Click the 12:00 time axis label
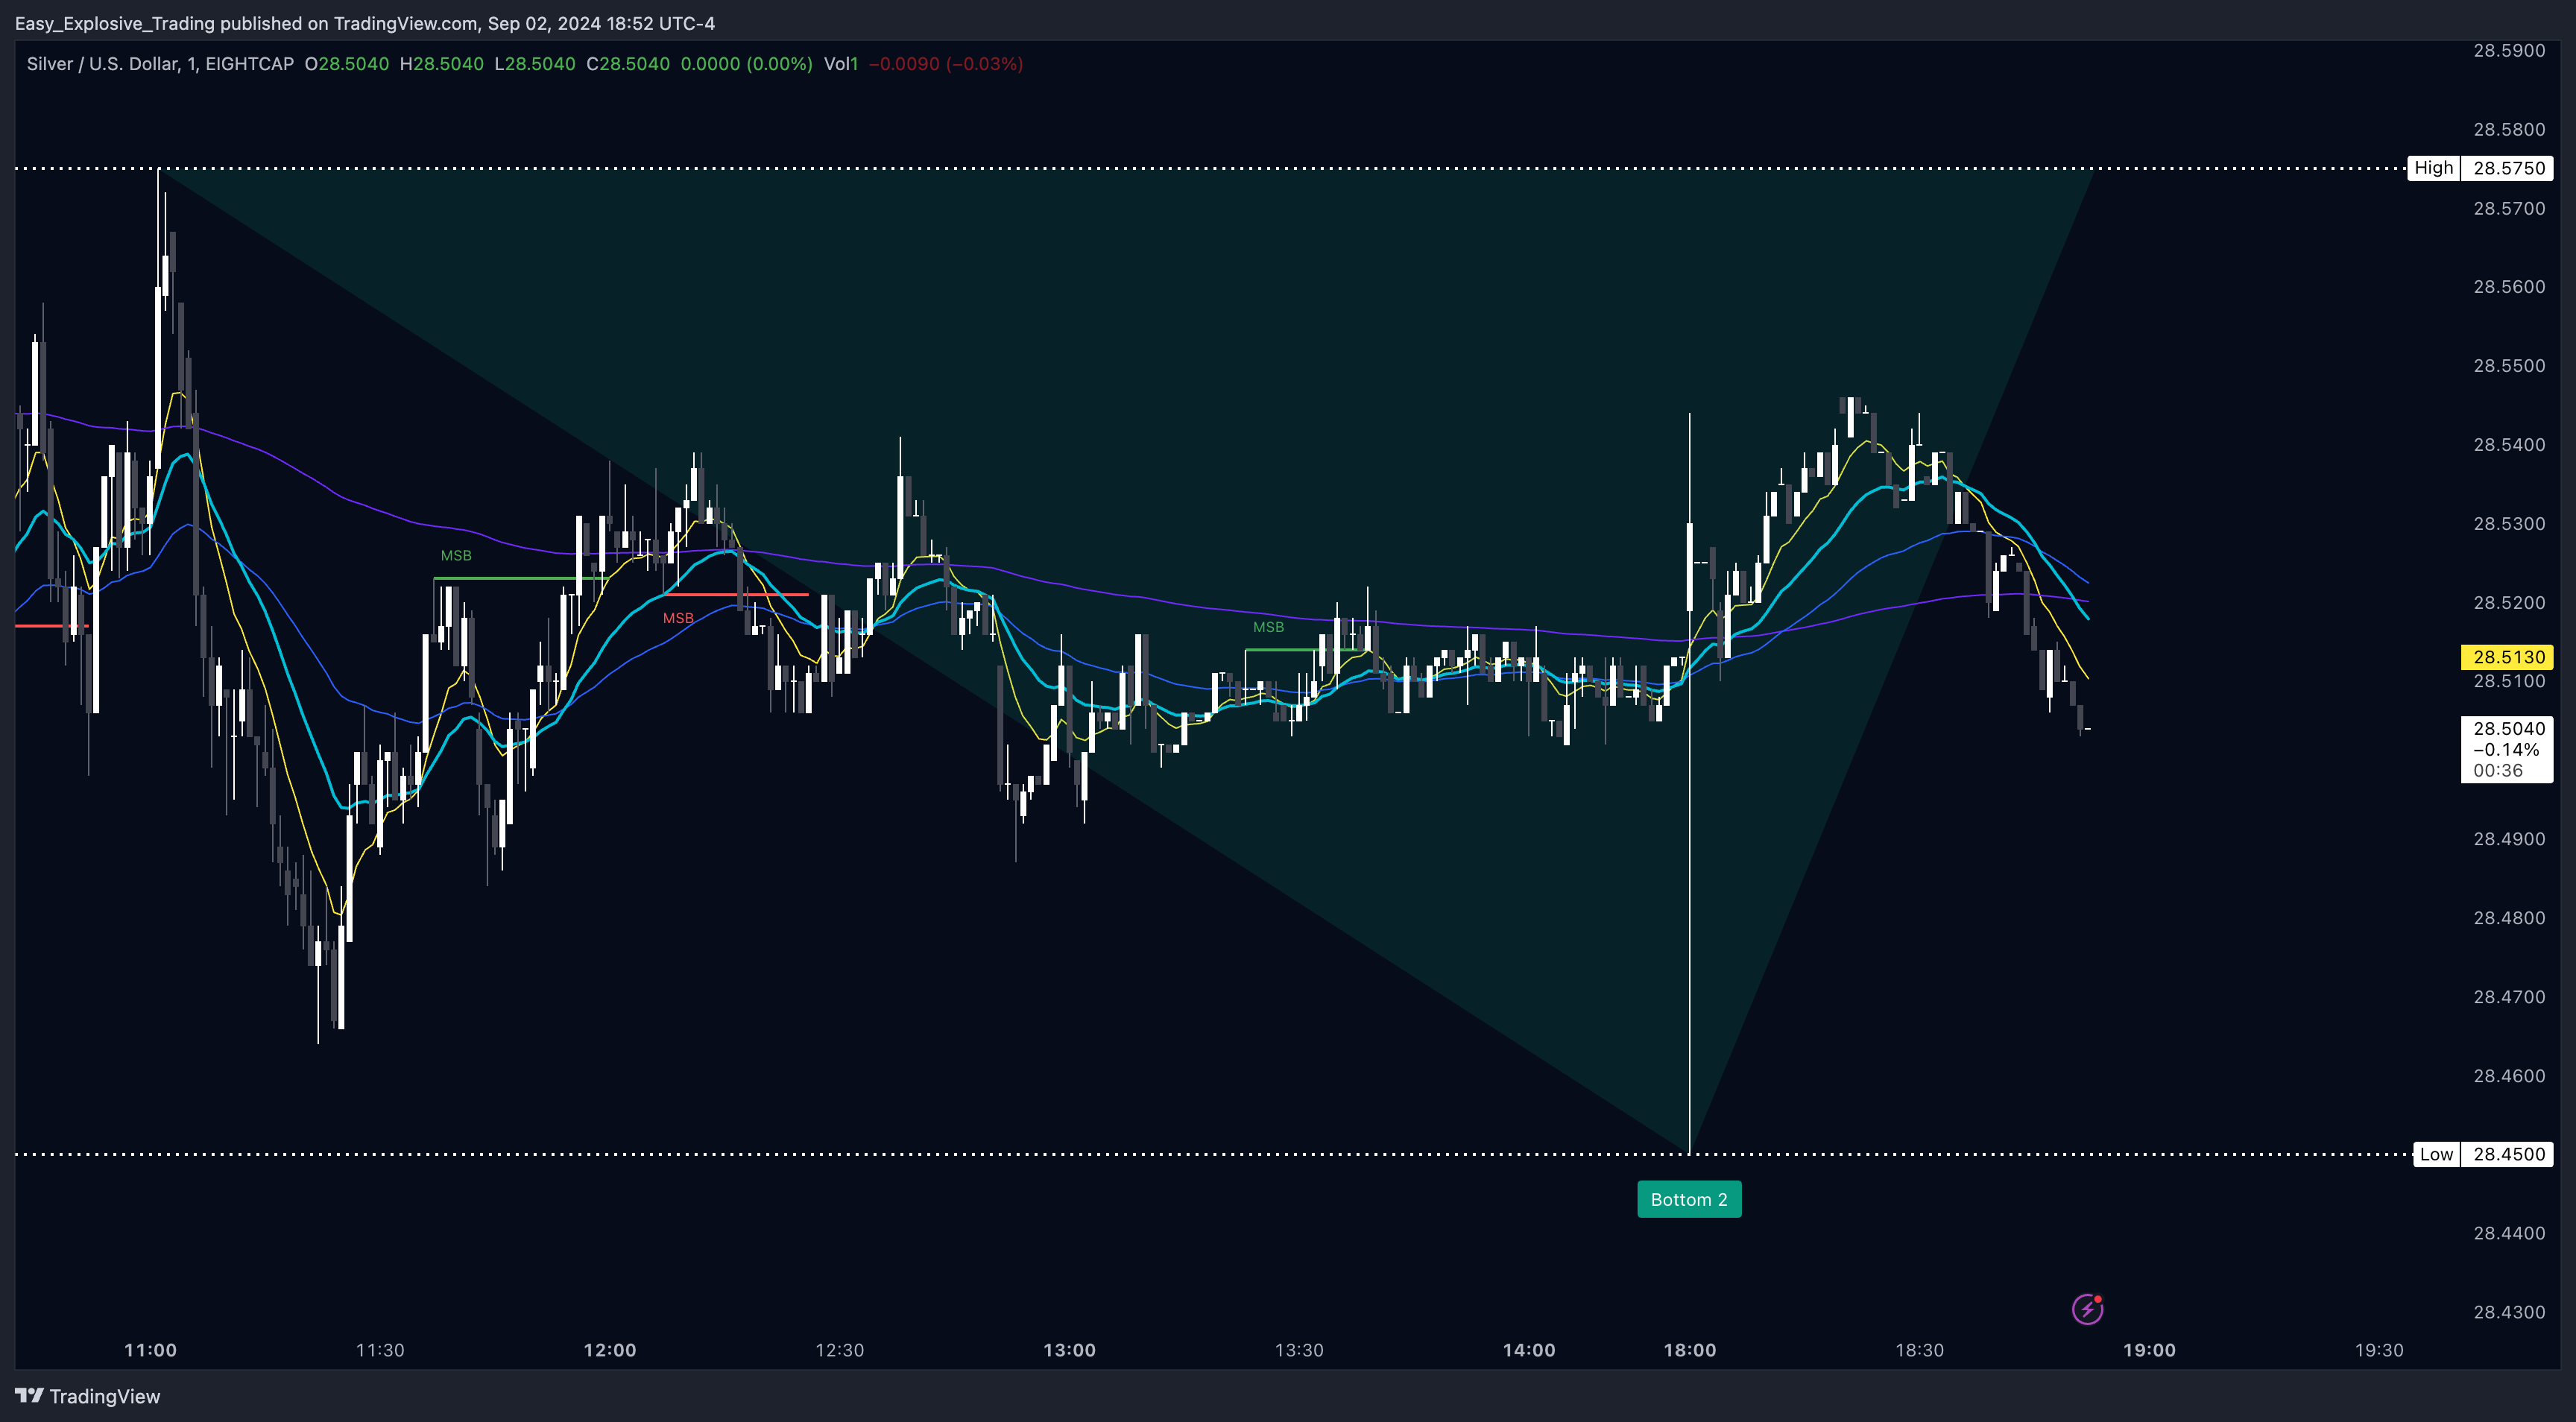 pos(610,1350)
